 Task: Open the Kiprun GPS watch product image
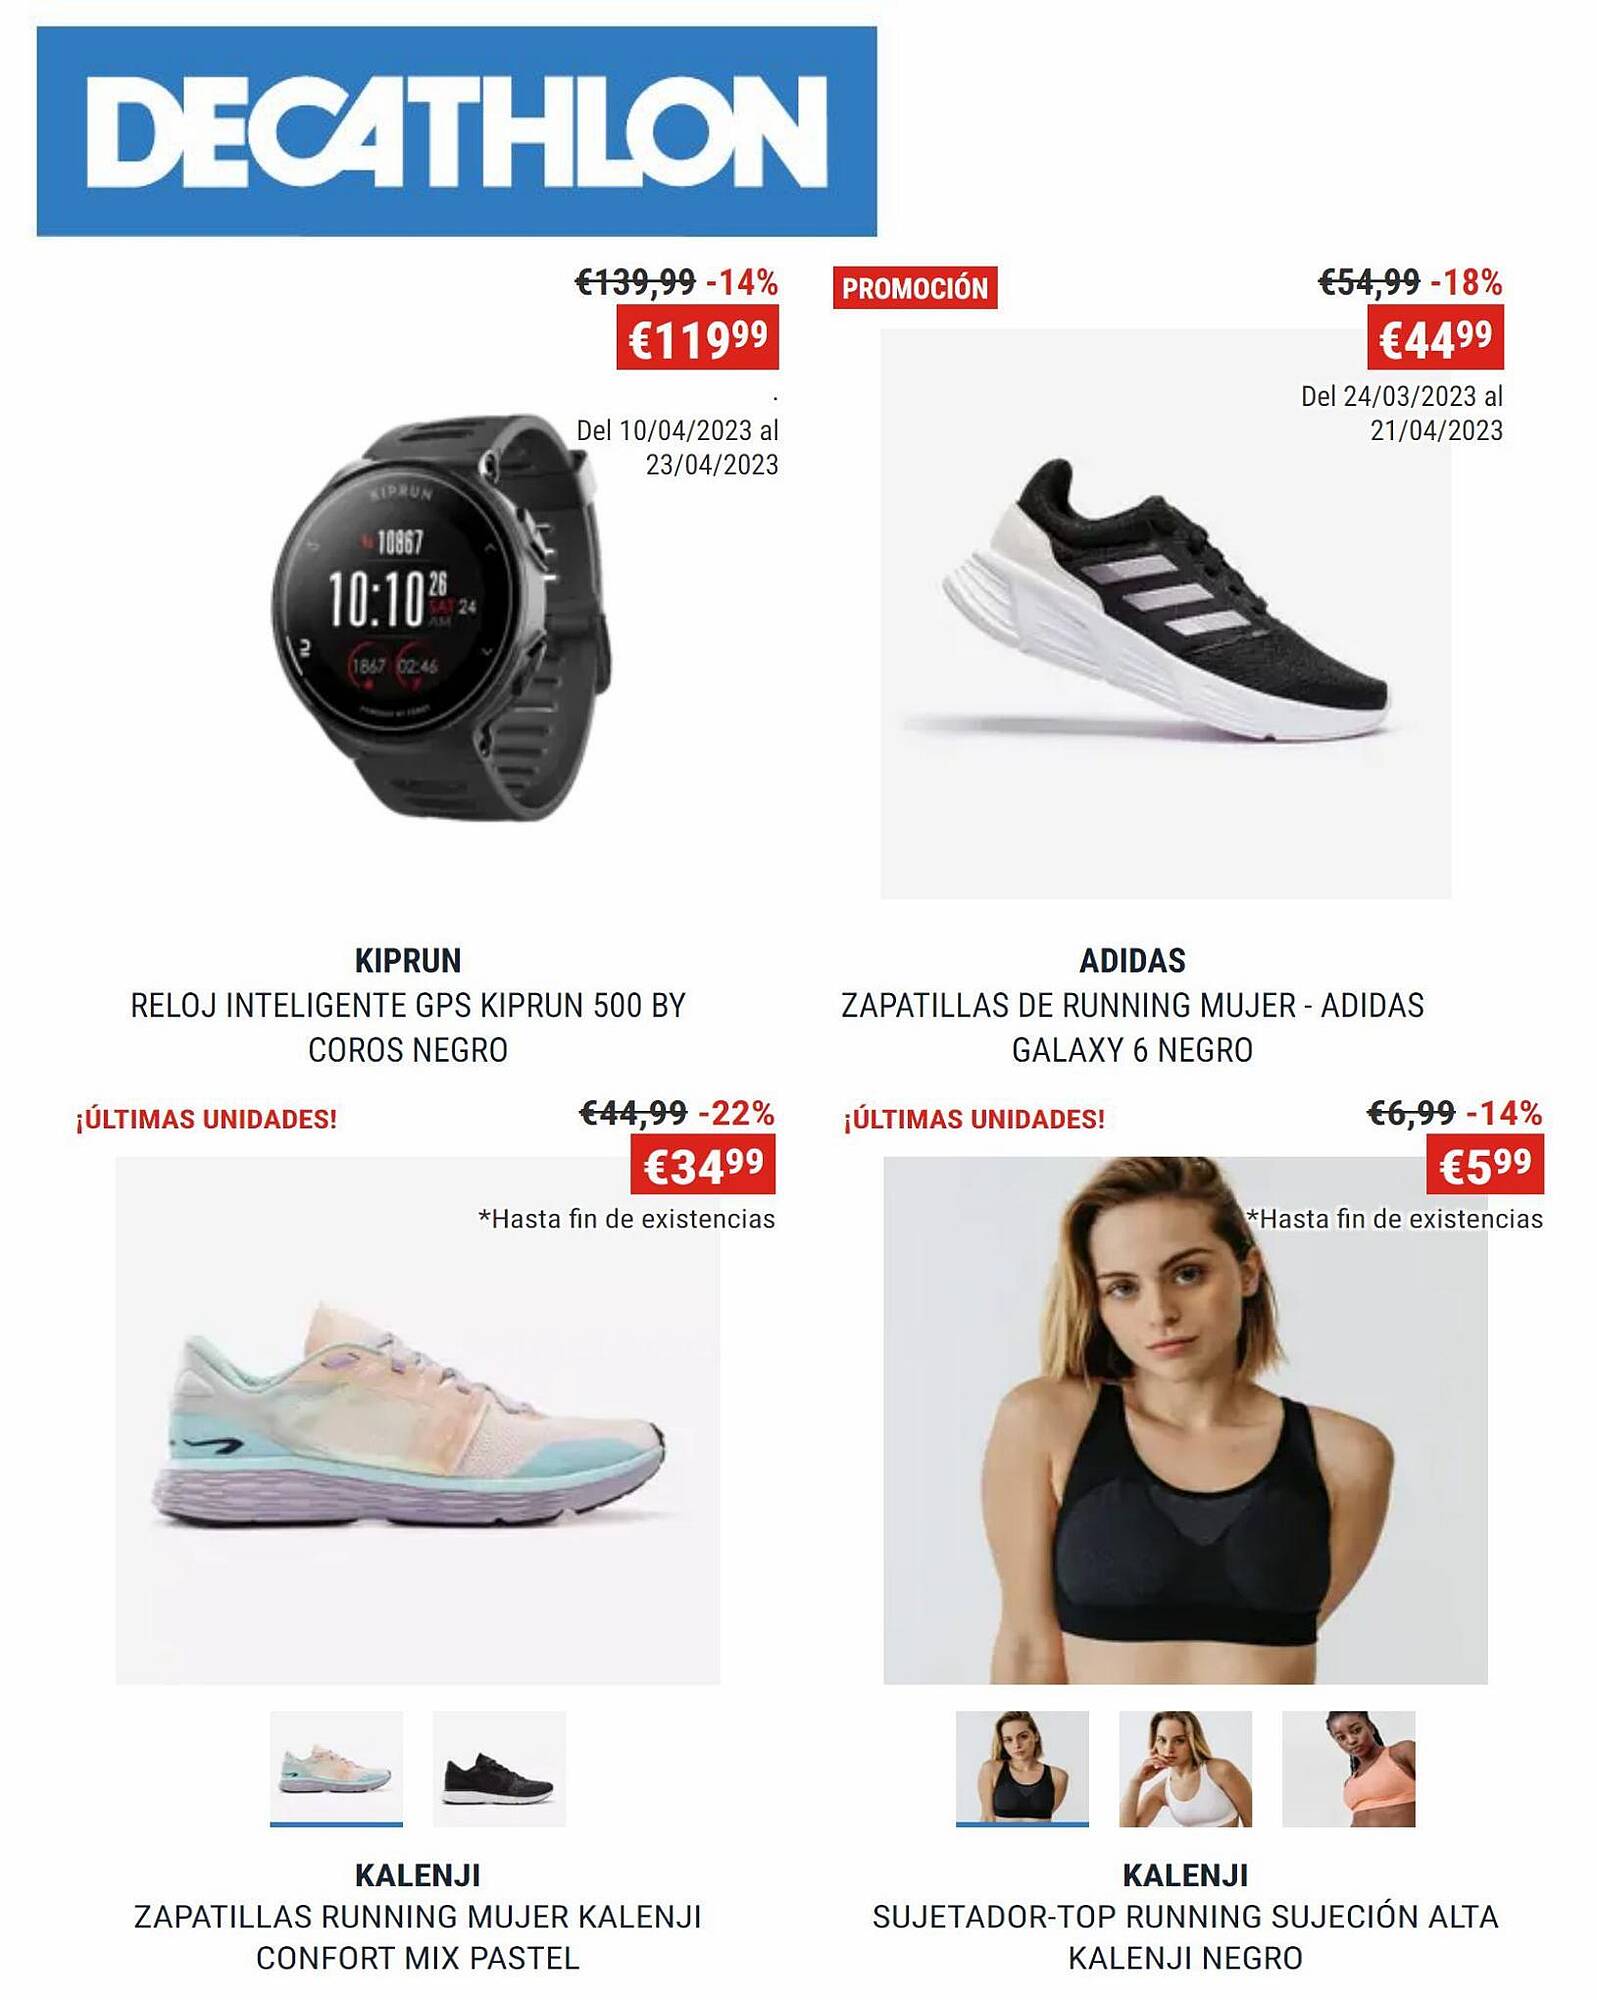[x=440, y=617]
